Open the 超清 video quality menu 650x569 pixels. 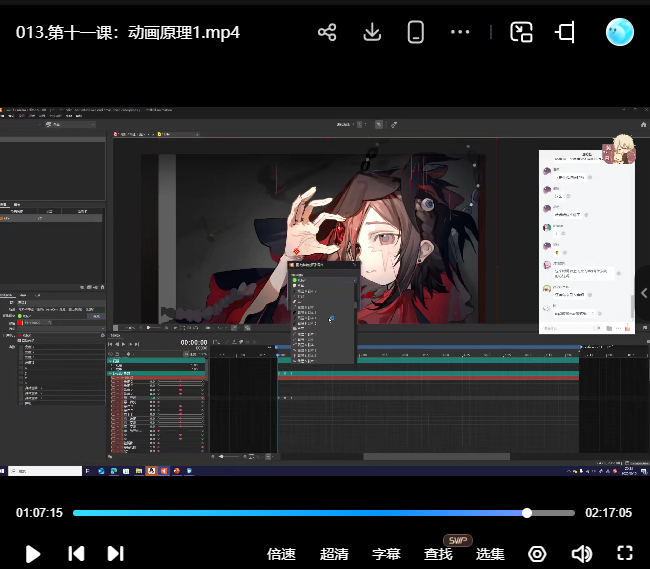pyautogui.click(x=334, y=554)
